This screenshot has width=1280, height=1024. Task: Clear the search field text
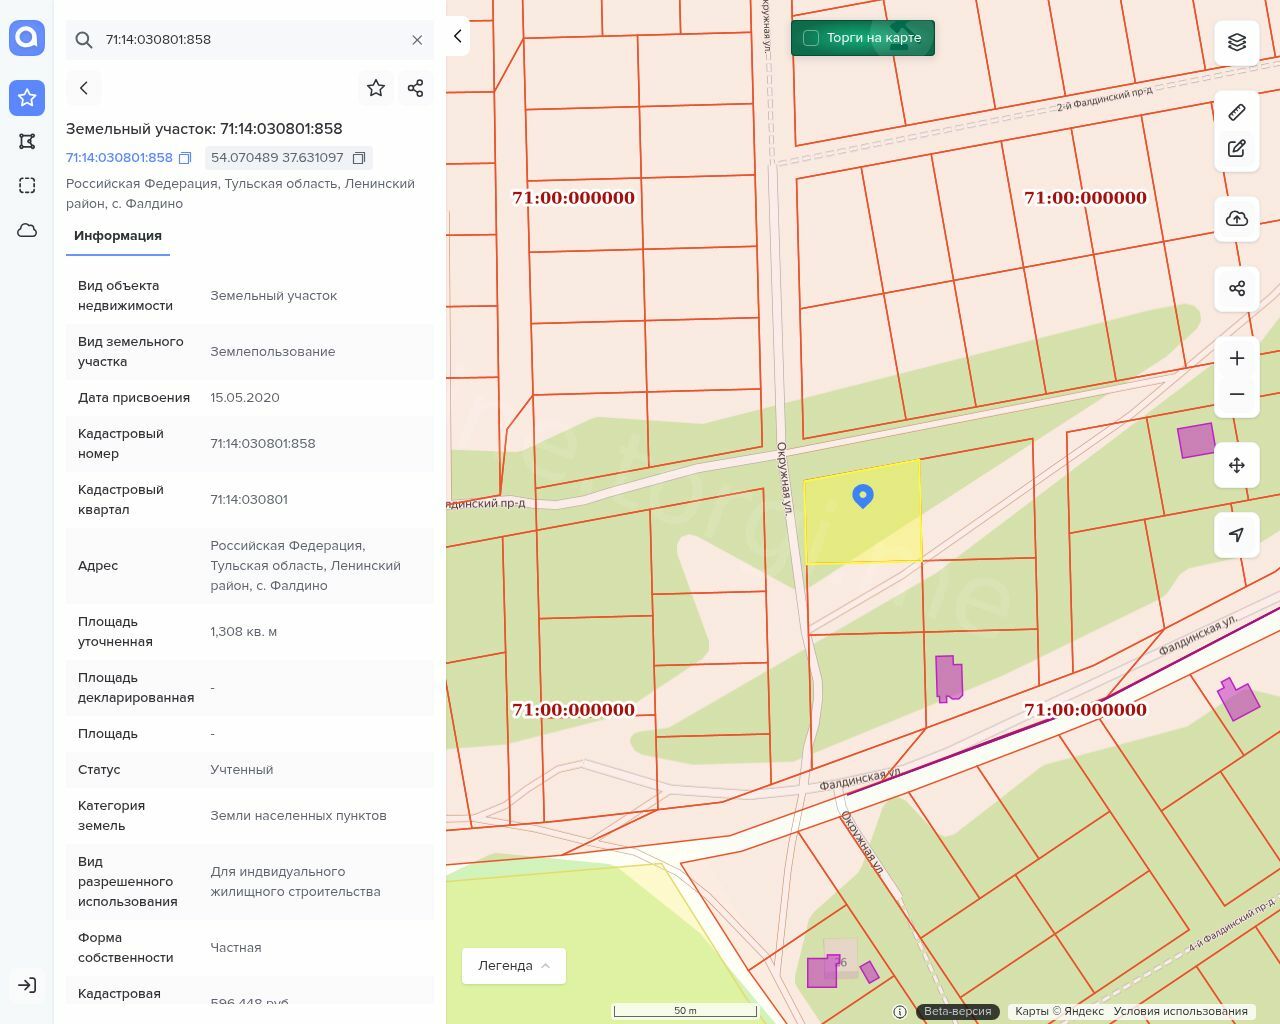417,40
